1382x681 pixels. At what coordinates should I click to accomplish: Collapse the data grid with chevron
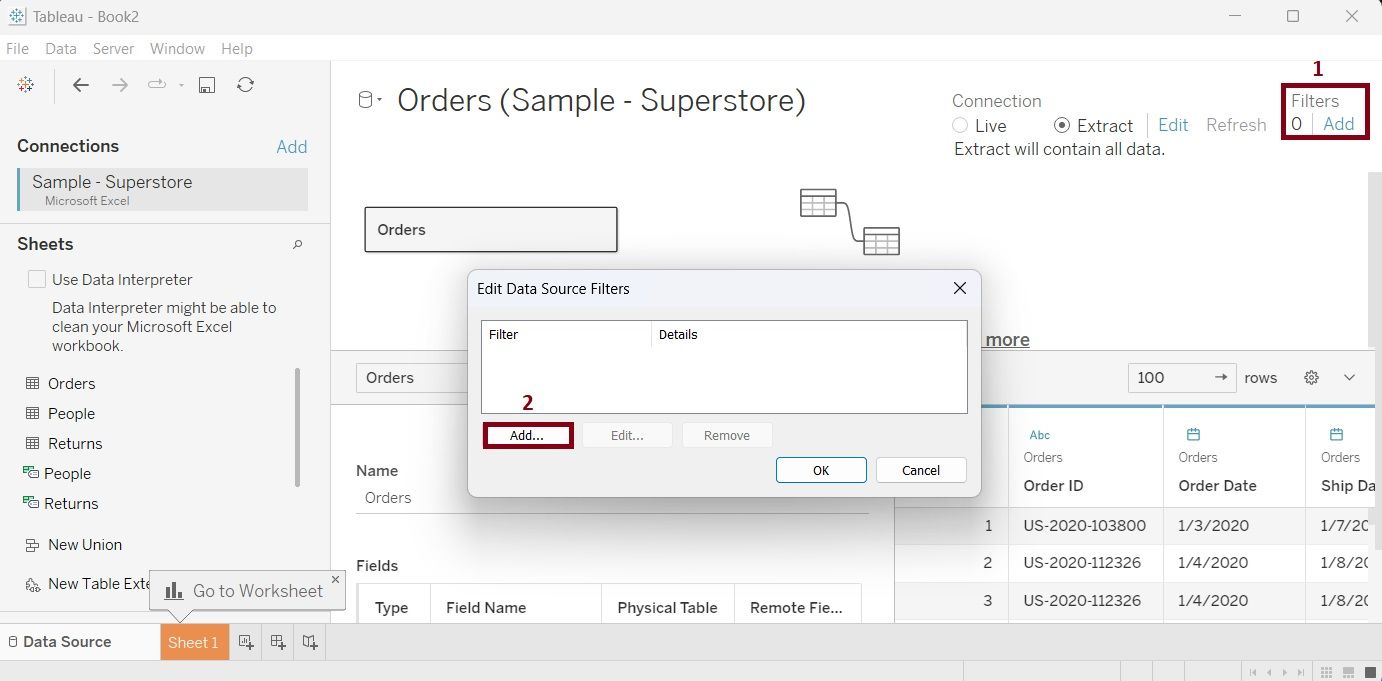tap(1349, 377)
